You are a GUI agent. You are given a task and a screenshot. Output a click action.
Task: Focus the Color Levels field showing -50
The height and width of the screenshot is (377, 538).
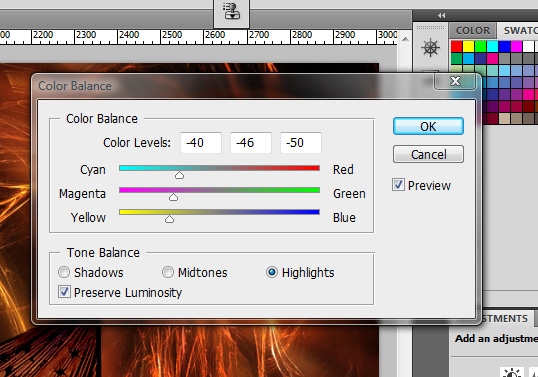tap(301, 143)
